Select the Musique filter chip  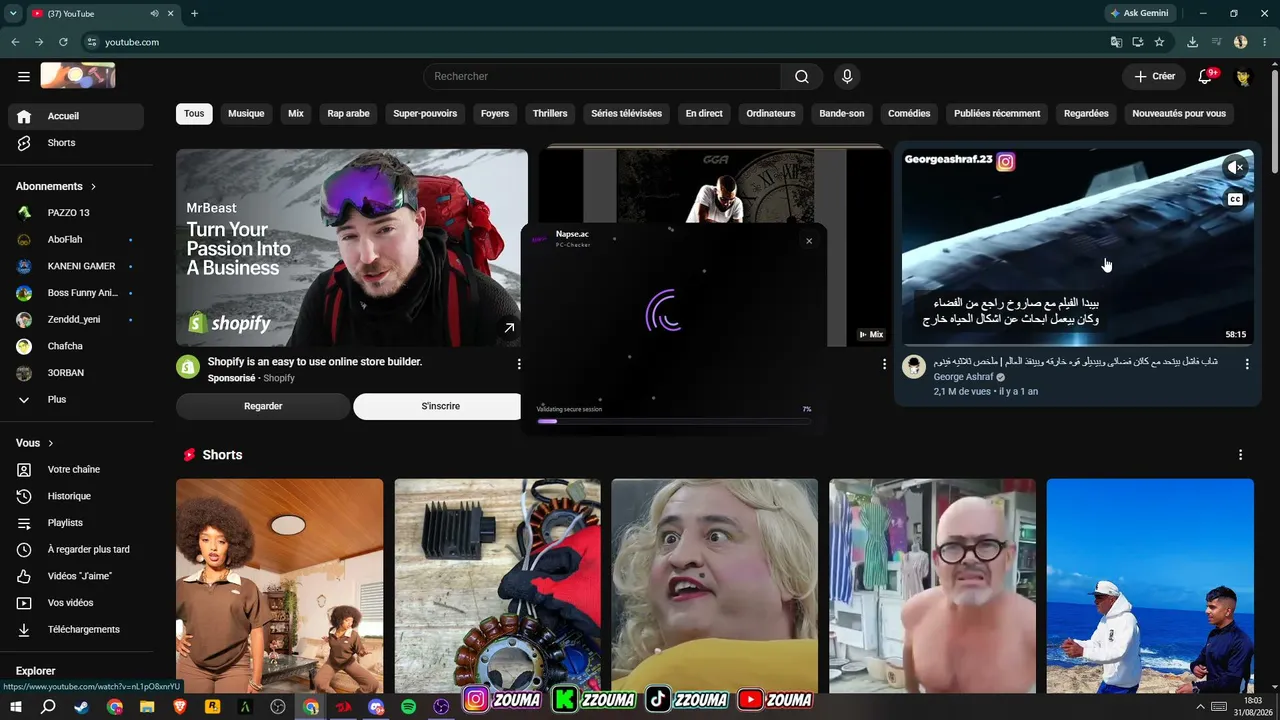[246, 114]
